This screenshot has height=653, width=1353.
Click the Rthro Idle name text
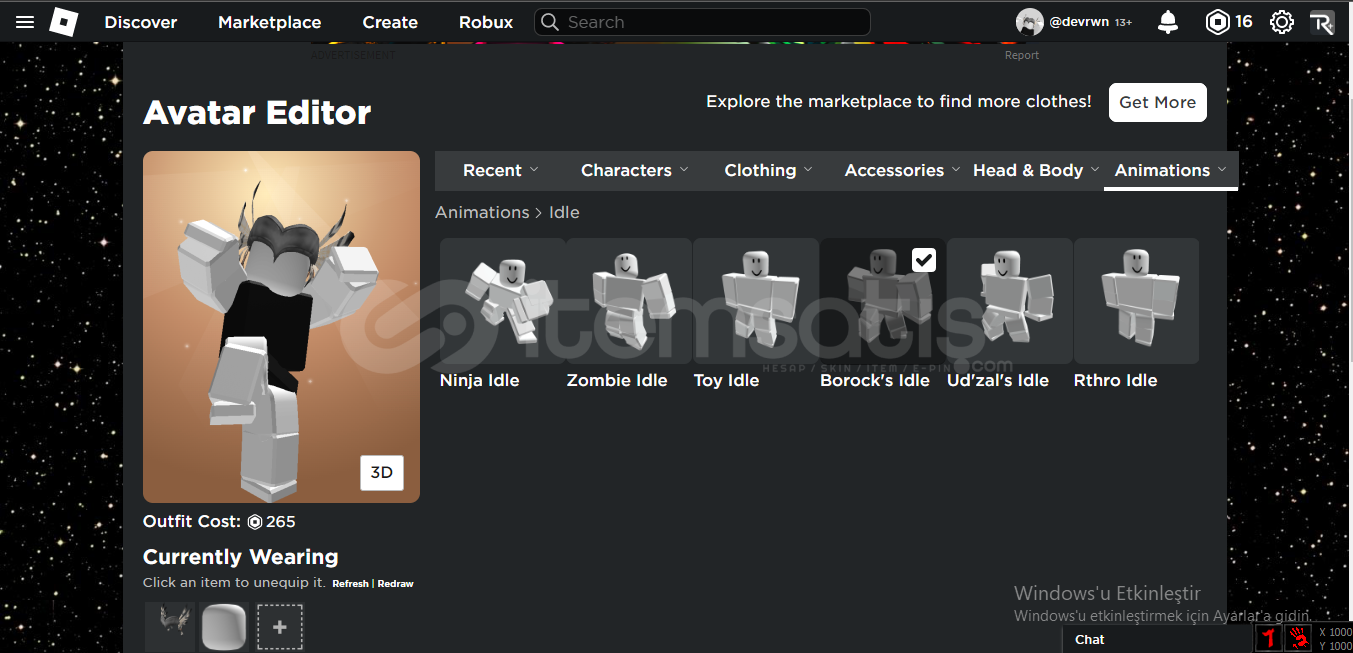[x=1116, y=380]
